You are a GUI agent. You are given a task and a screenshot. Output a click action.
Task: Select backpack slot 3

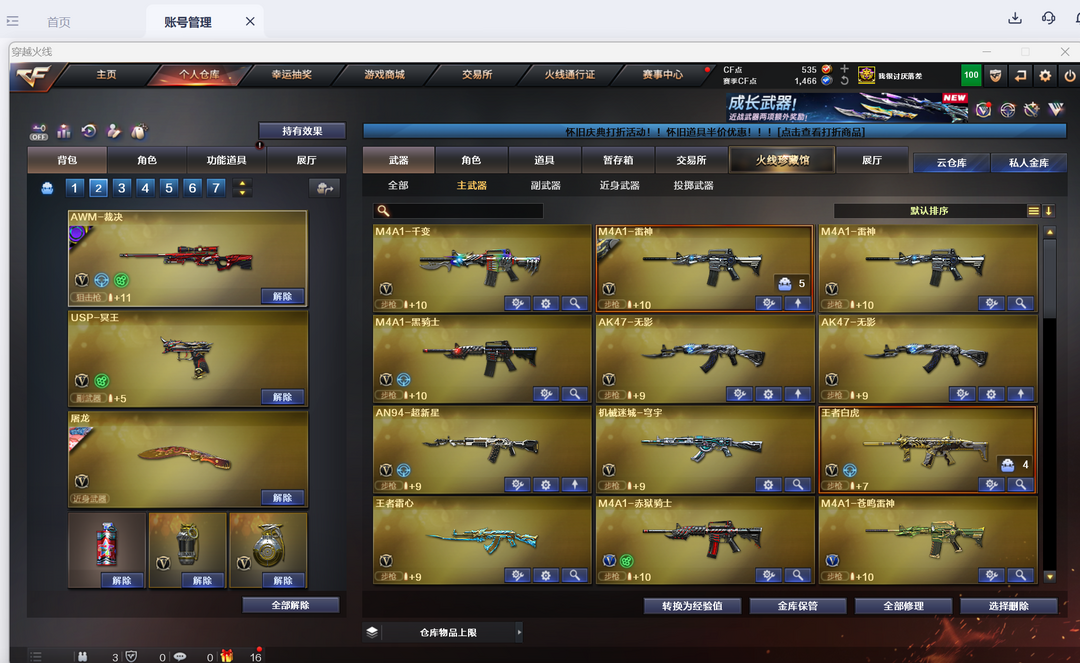[121, 187]
